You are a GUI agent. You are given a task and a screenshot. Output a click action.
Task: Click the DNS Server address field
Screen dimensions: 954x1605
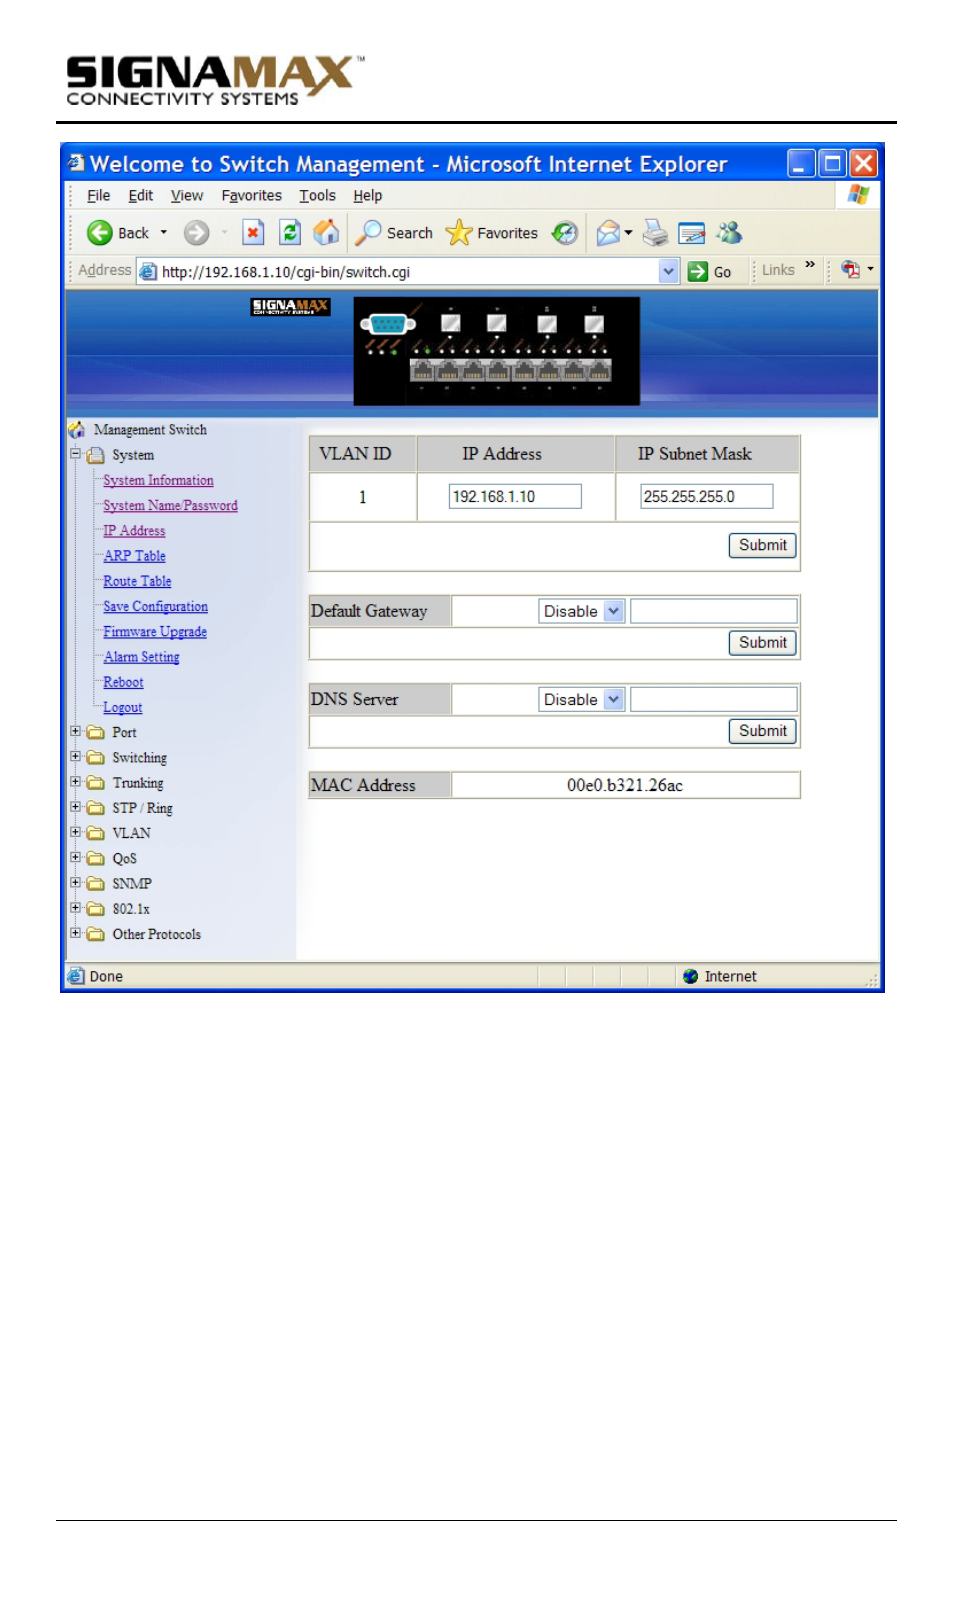(x=714, y=700)
